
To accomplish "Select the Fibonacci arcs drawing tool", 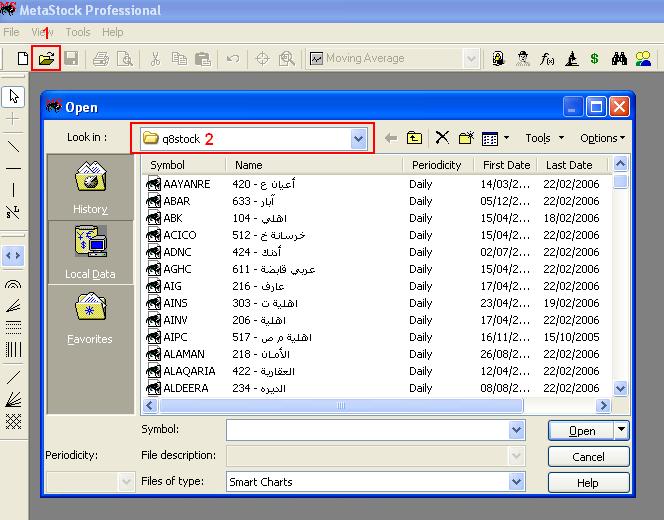I will 13,284.
